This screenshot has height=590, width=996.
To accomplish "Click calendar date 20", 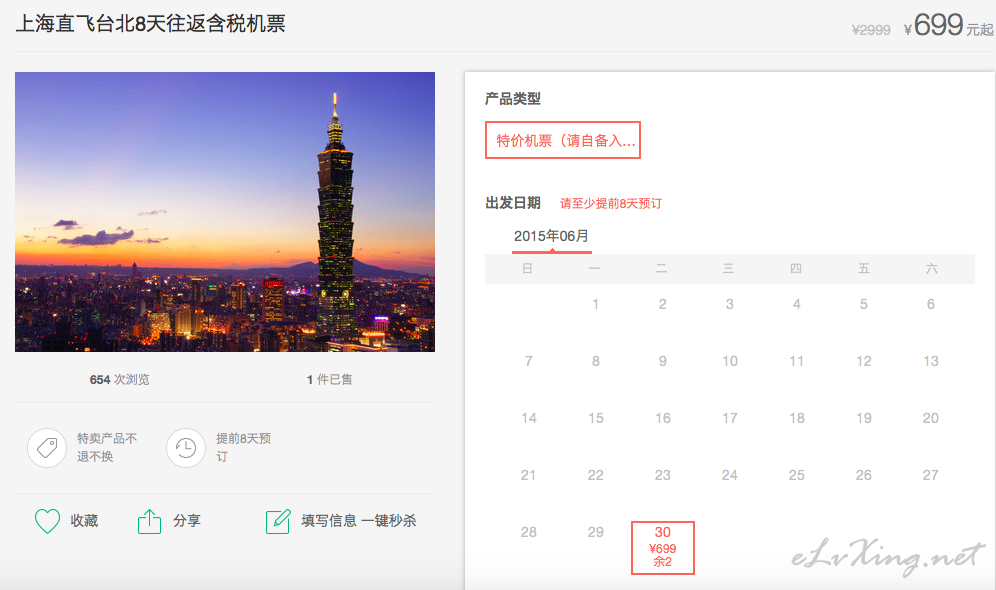I will pyautogui.click(x=931, y=419).
